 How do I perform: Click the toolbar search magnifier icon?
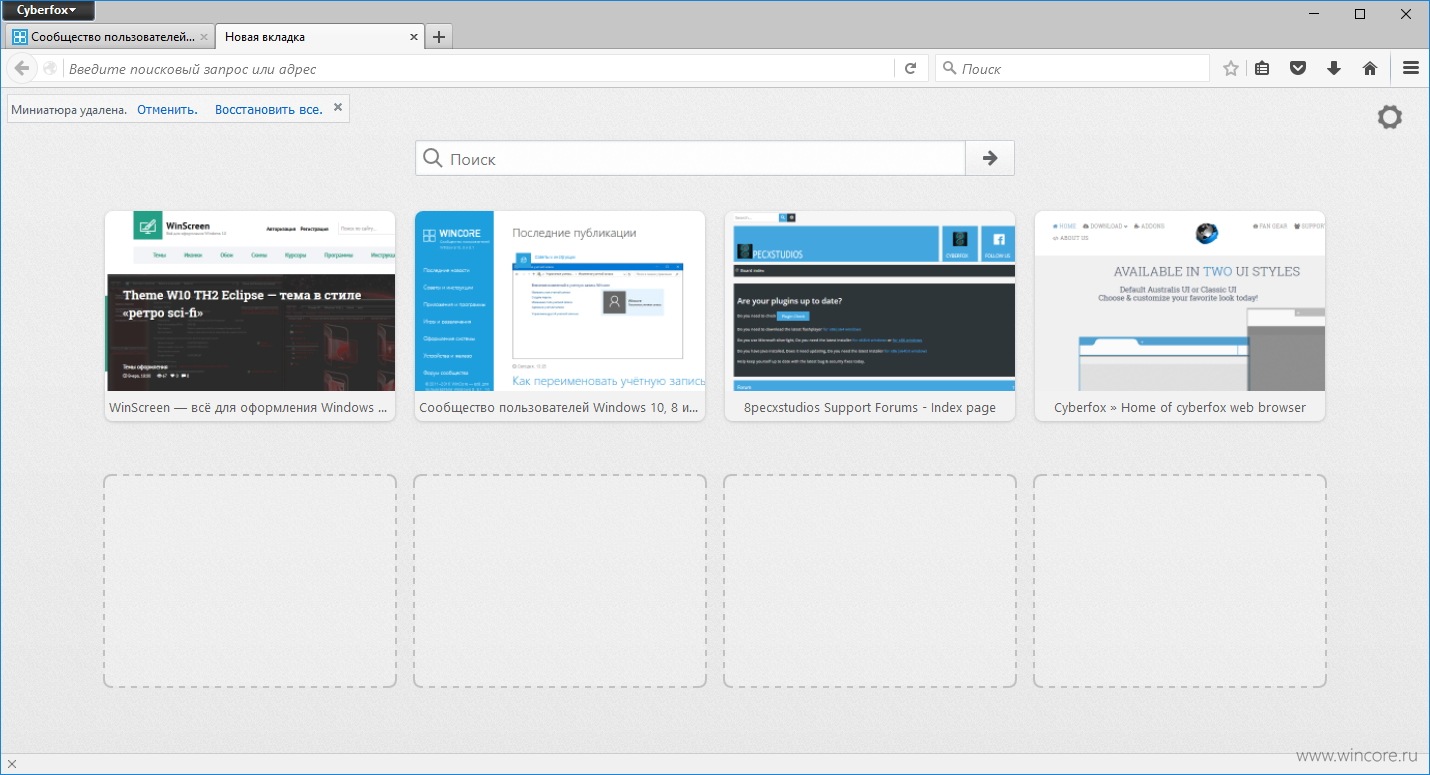coord(949,69)
